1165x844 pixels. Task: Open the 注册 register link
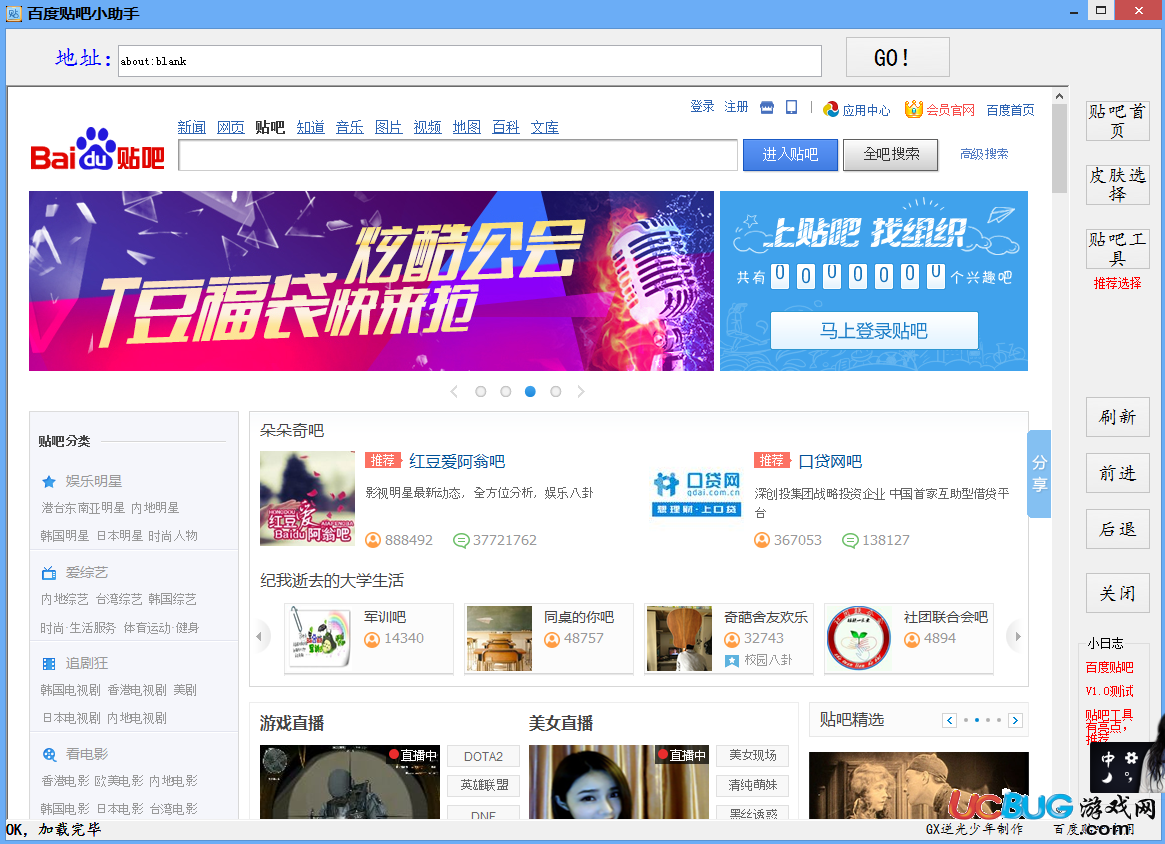click(736, 107)
